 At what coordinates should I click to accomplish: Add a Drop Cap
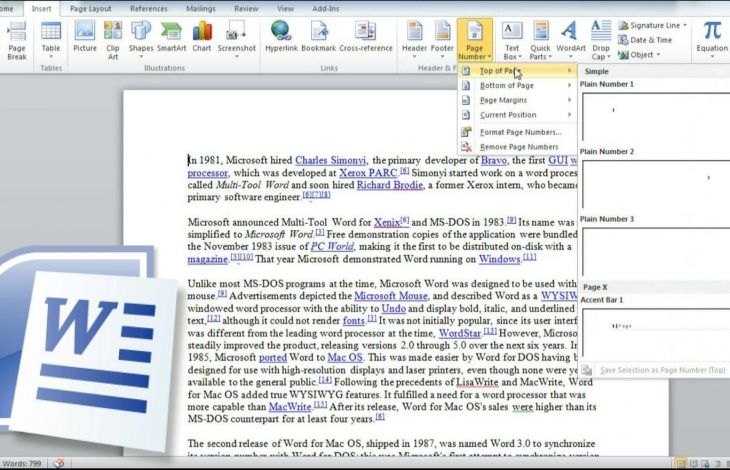pyautogui.click(x=601, y=41)
